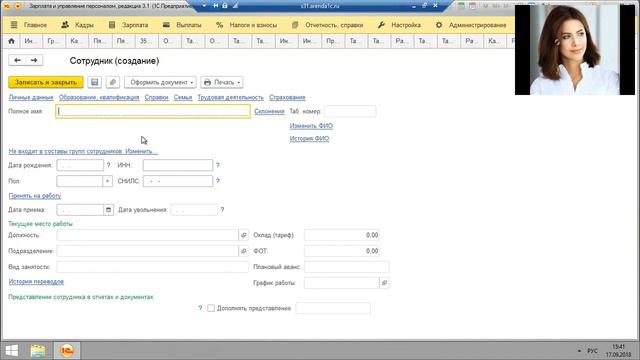Click the forward navigation arrow

pos(34,60)
